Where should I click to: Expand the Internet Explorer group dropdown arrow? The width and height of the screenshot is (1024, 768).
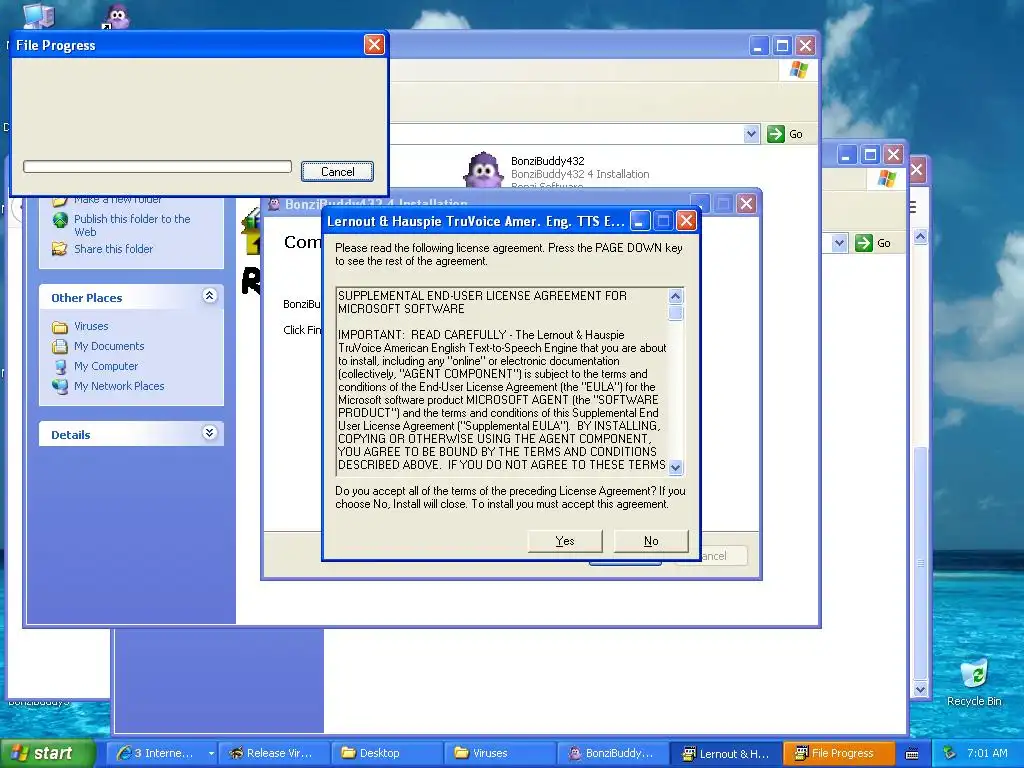pyautogui.click(x=211, y=753)
